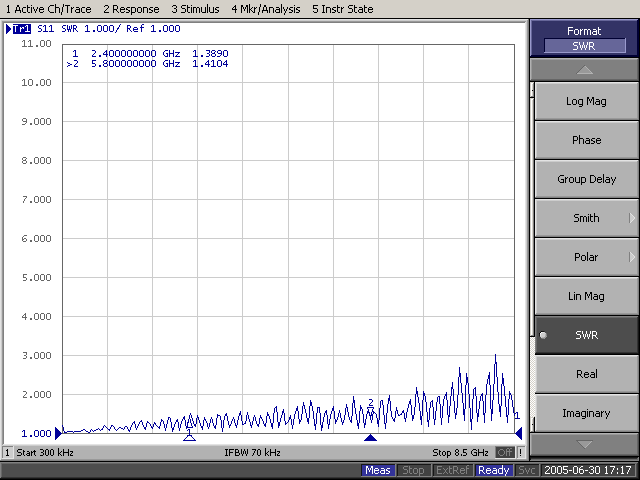Screen dimensions: 640x480
Task: Click the Meas status indicator
Action: coord(378,470)
